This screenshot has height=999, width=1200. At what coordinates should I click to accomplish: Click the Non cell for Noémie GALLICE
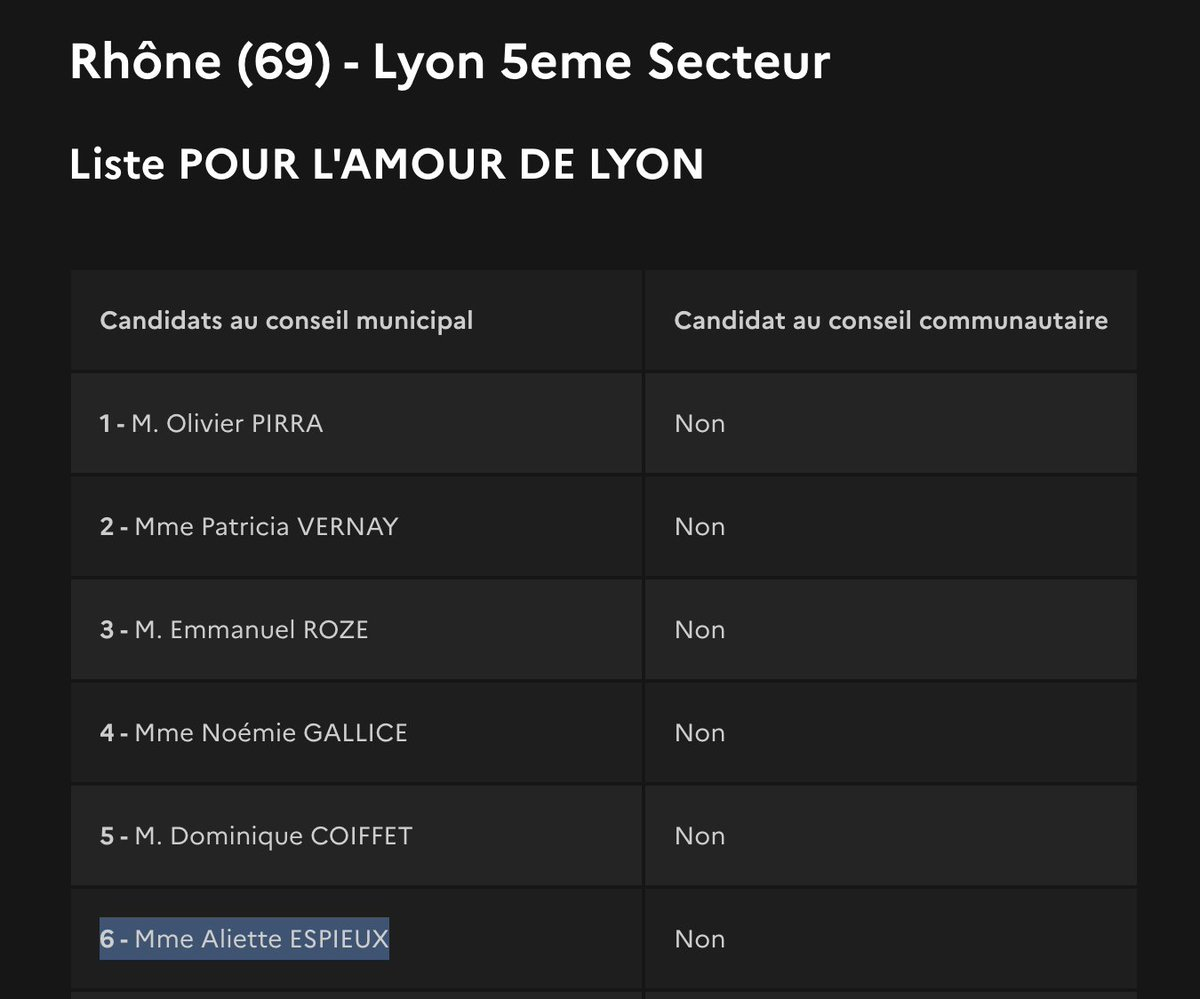(x=699, y=733)
